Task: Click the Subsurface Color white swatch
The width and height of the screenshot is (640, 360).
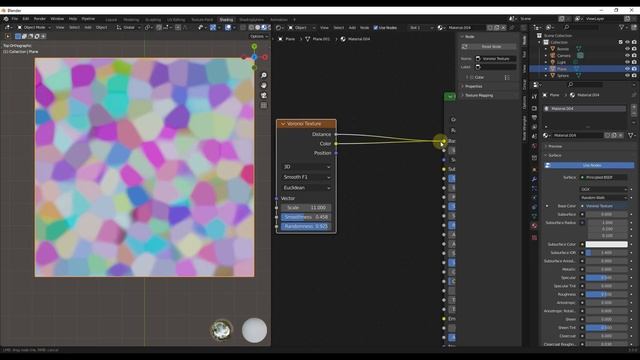Action: (607, 244)
